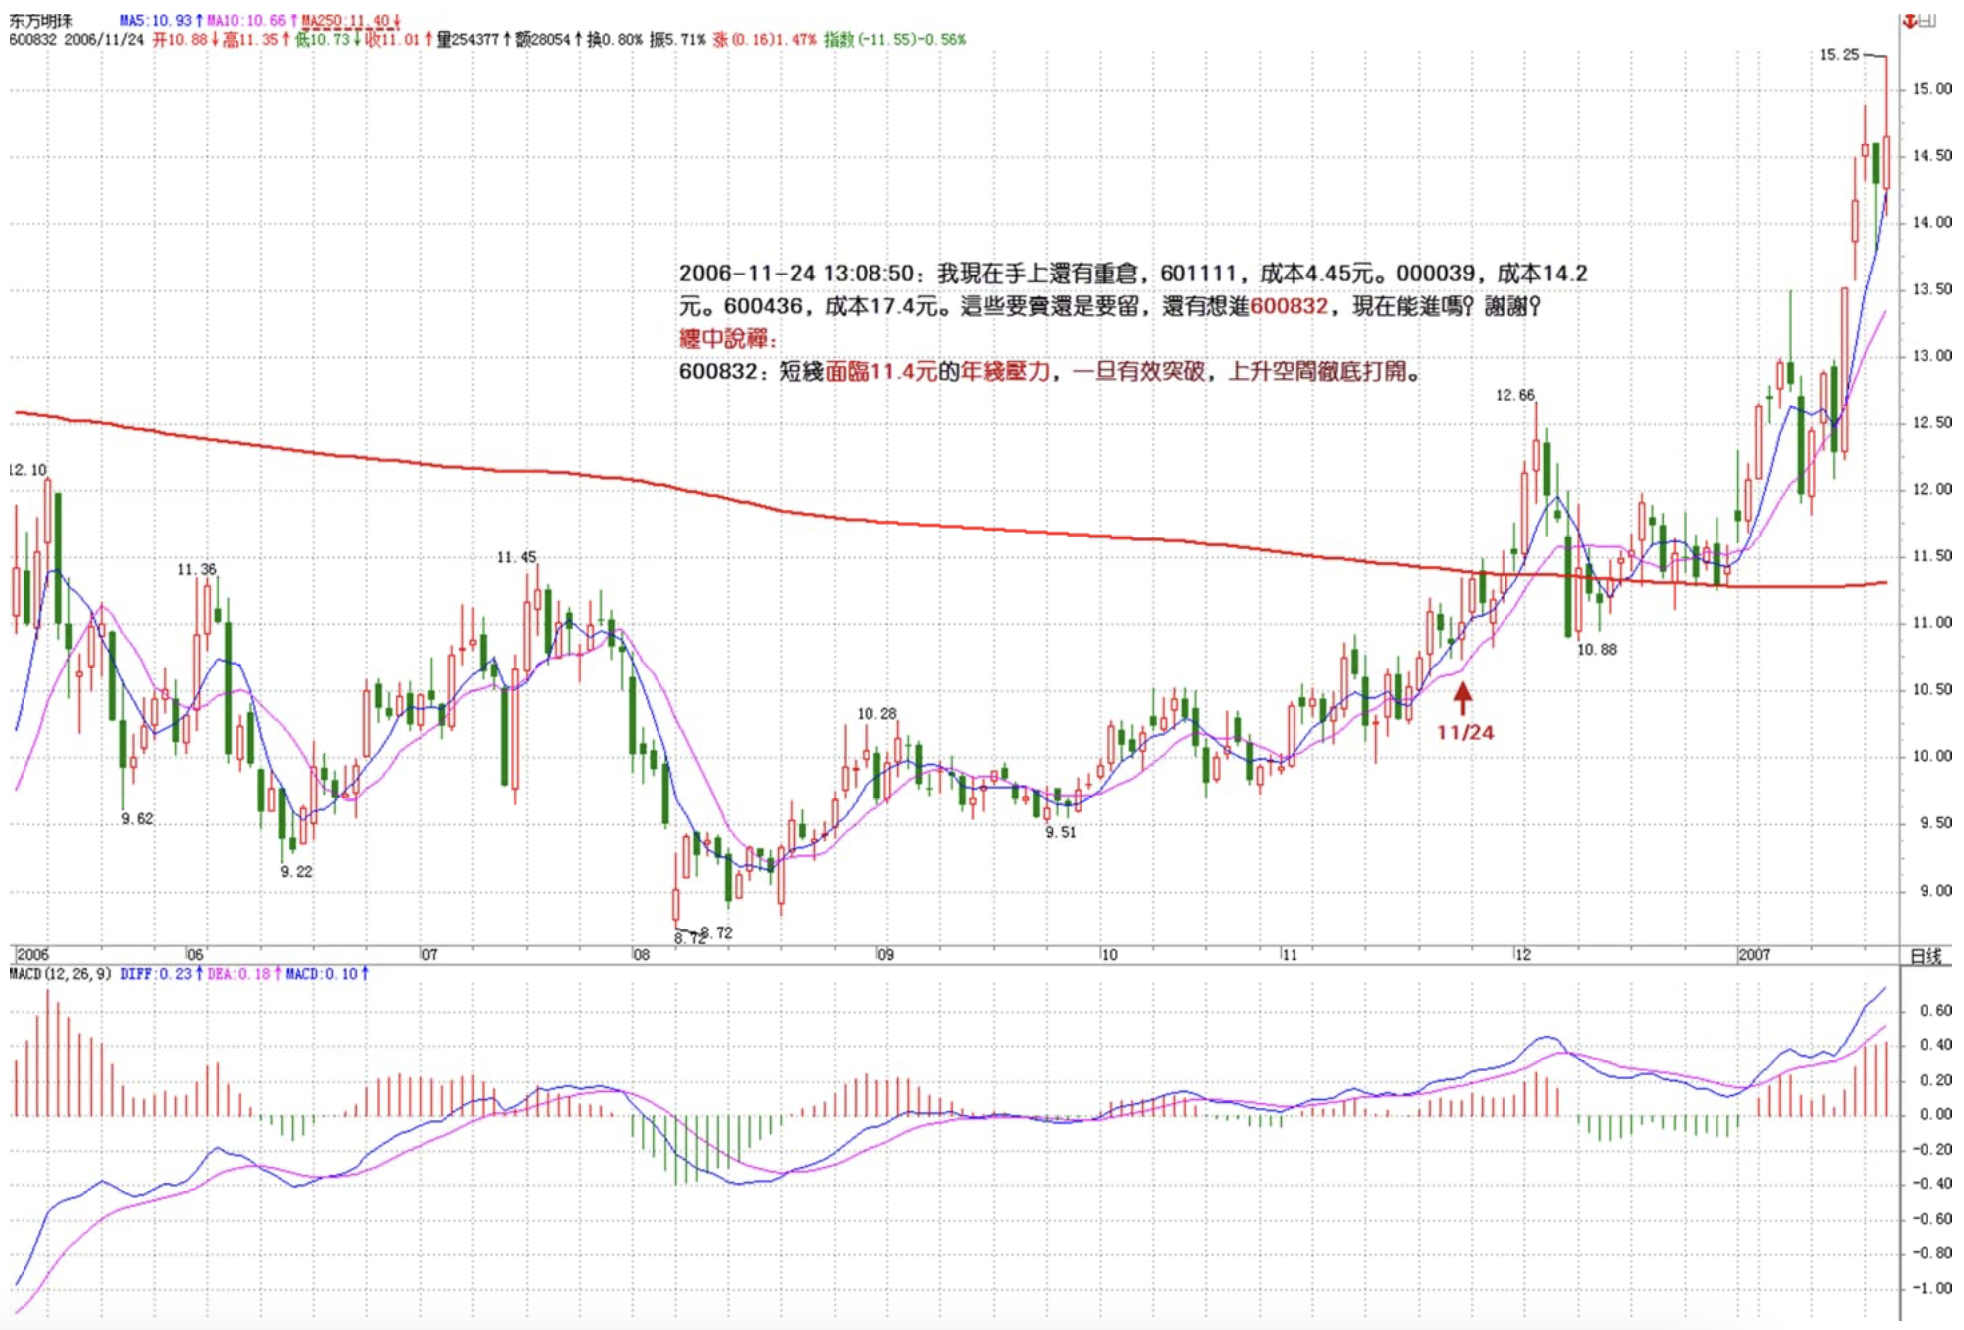The width and height of the screenshot is (1964, 1330).
Task: Click the 15.25 high price label
Action: (1838, 55)
